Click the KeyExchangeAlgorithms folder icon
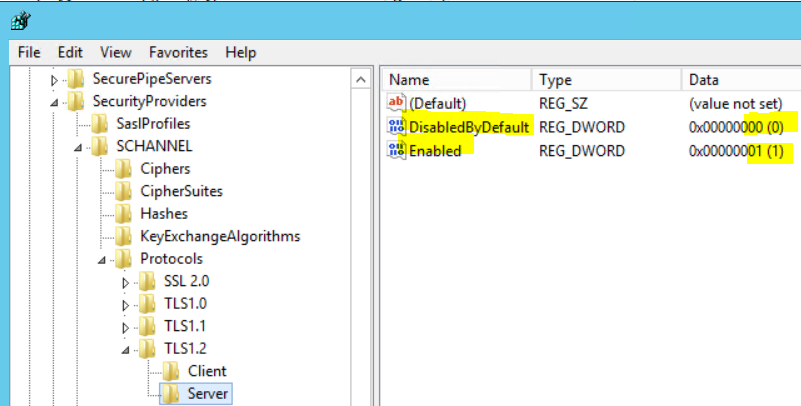Image resolution: width=801 pixels, height=406 pixels. pos(124,236)
